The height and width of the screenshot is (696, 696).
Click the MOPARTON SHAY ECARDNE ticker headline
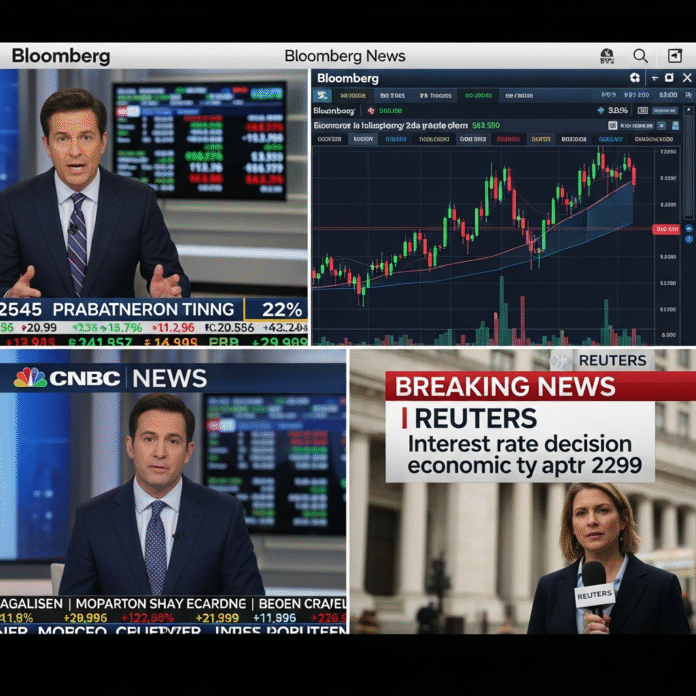point(161,604)
